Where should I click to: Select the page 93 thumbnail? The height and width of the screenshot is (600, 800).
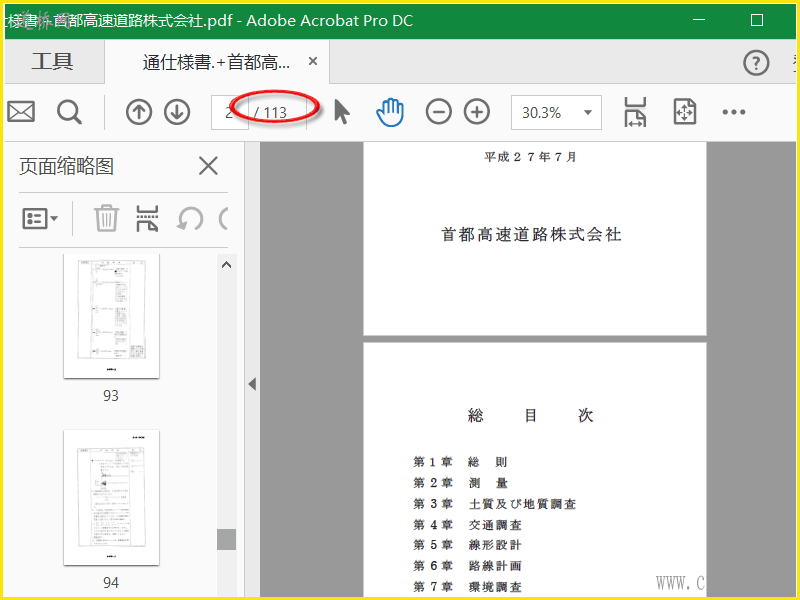(111, 316)
